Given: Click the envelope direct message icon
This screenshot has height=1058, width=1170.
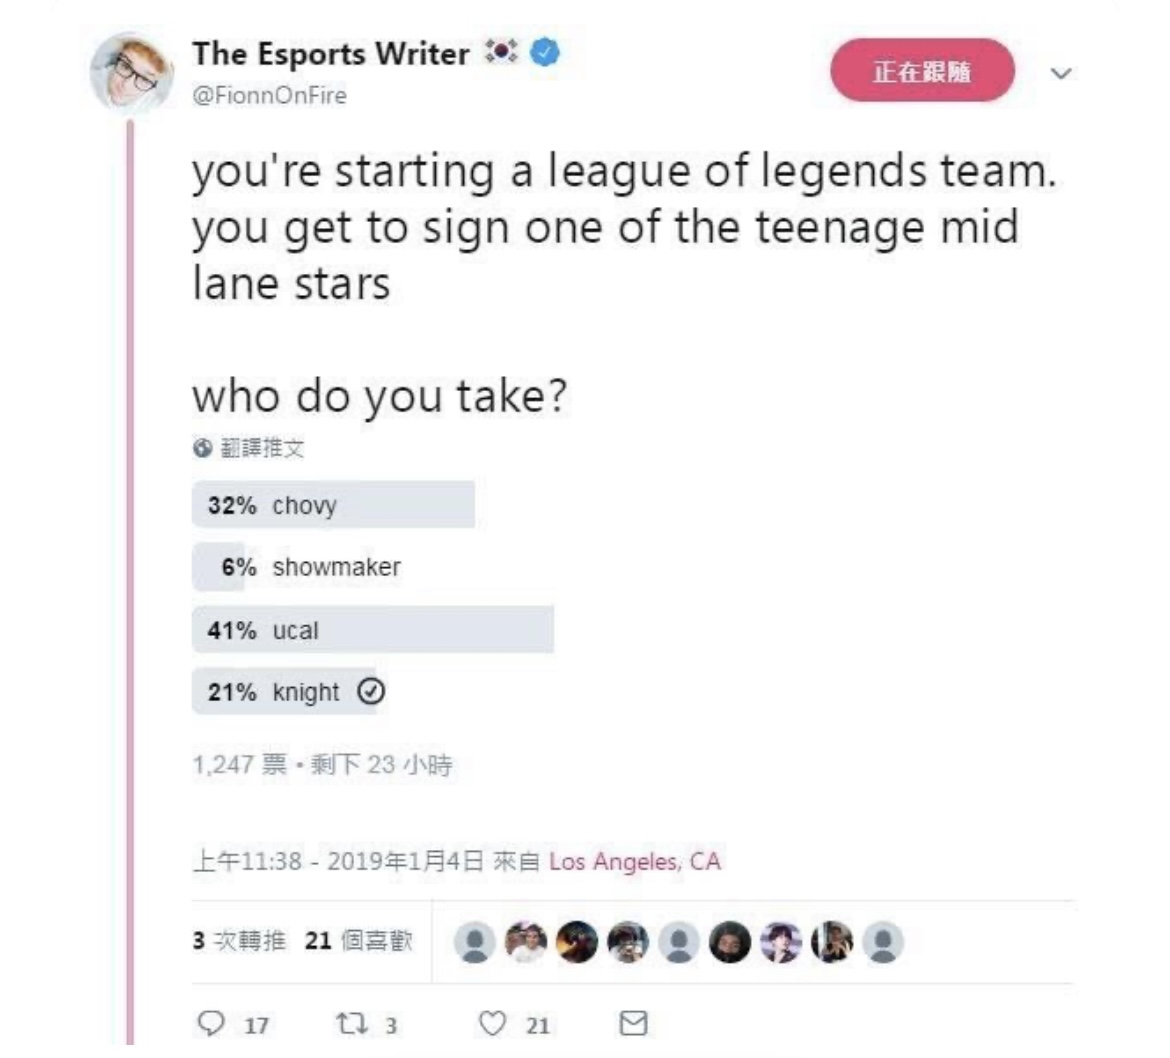Looking at the screenshot, I should (x=634, y=1023).
